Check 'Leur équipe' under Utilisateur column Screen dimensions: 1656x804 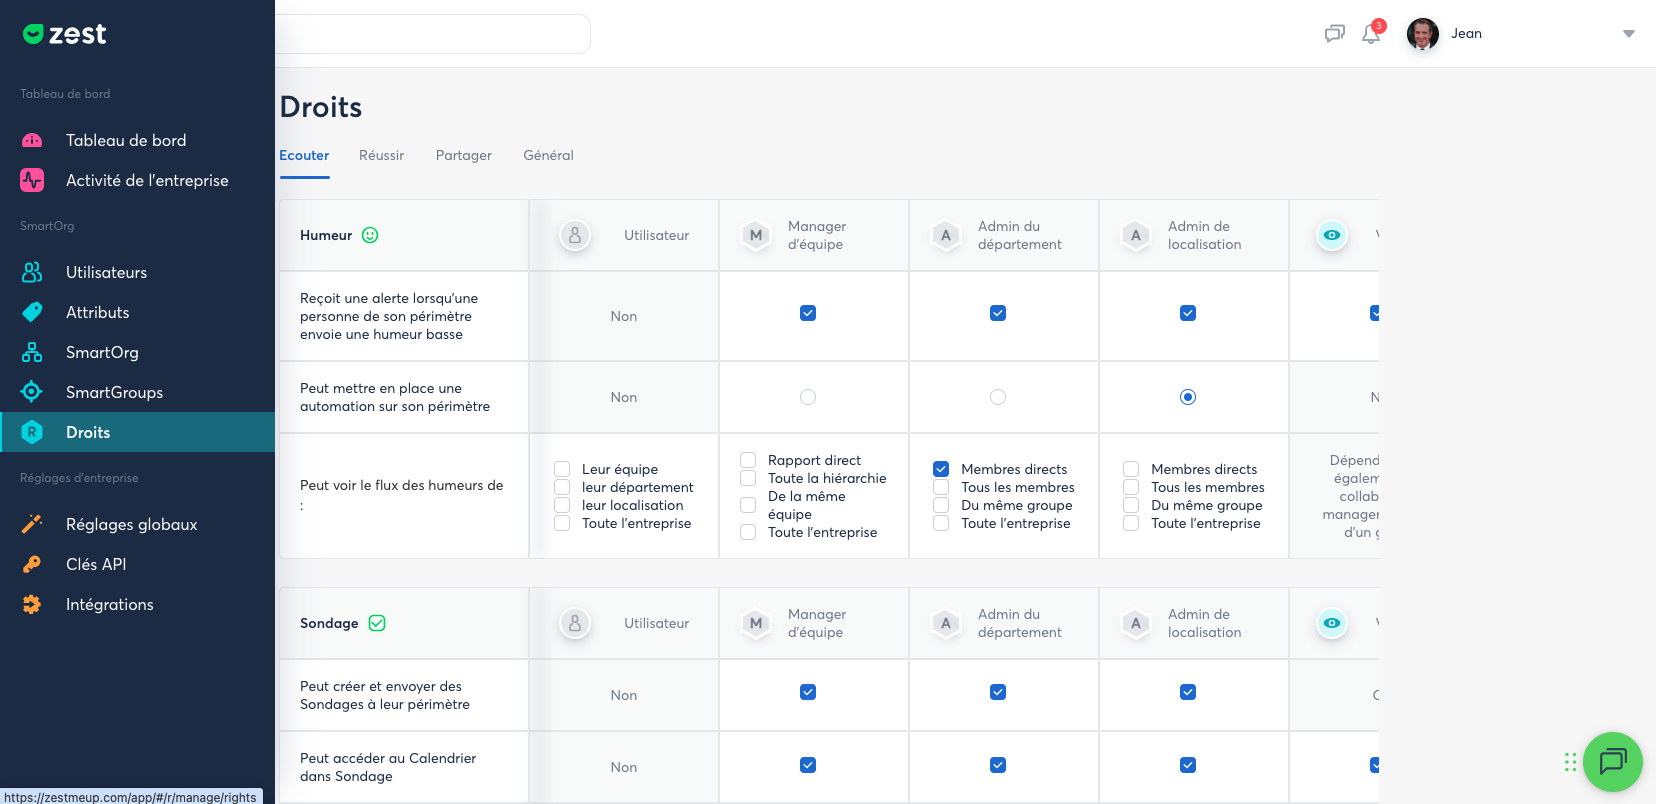click(x=562, y=469)
